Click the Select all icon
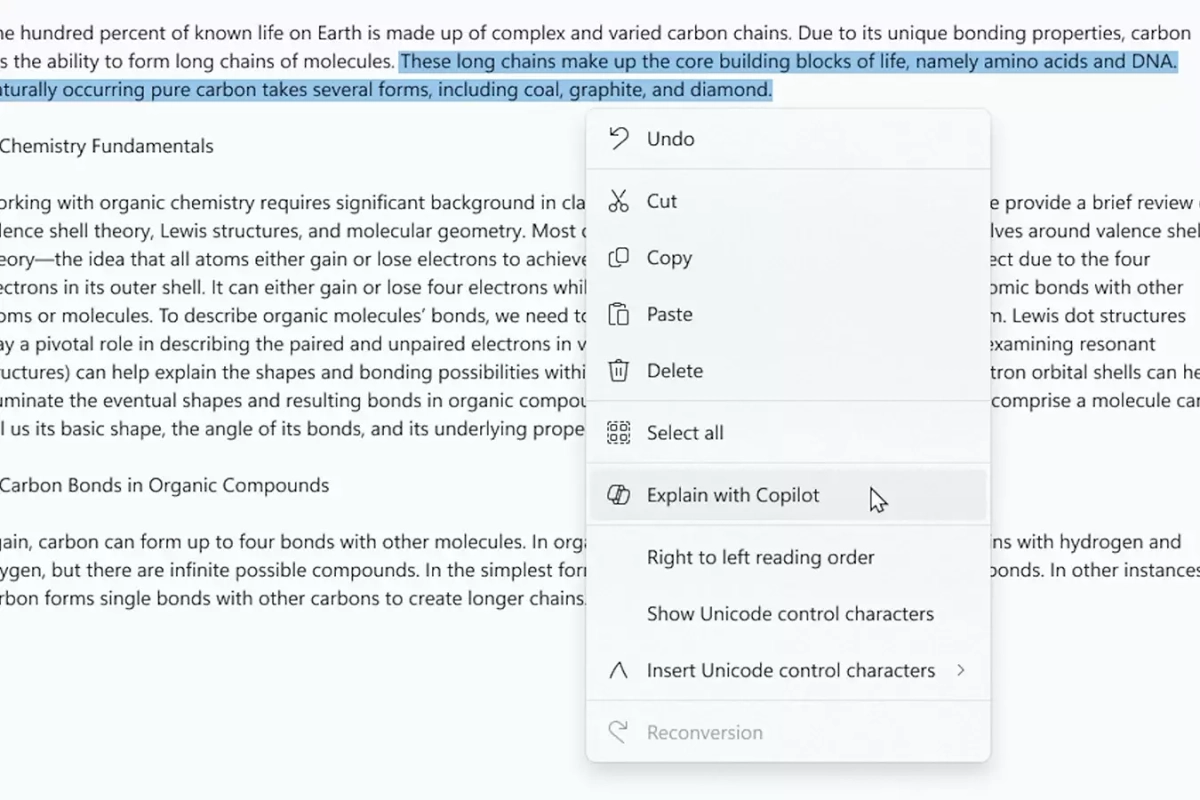The height and width of the screenshot is (800, 1200). (x=619, y=433)
